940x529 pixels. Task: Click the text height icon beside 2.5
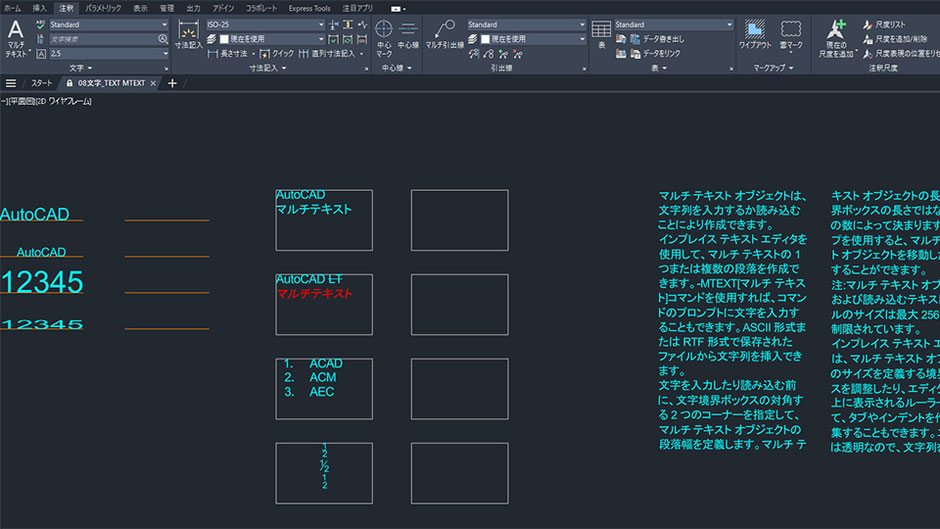coord(41,54)
